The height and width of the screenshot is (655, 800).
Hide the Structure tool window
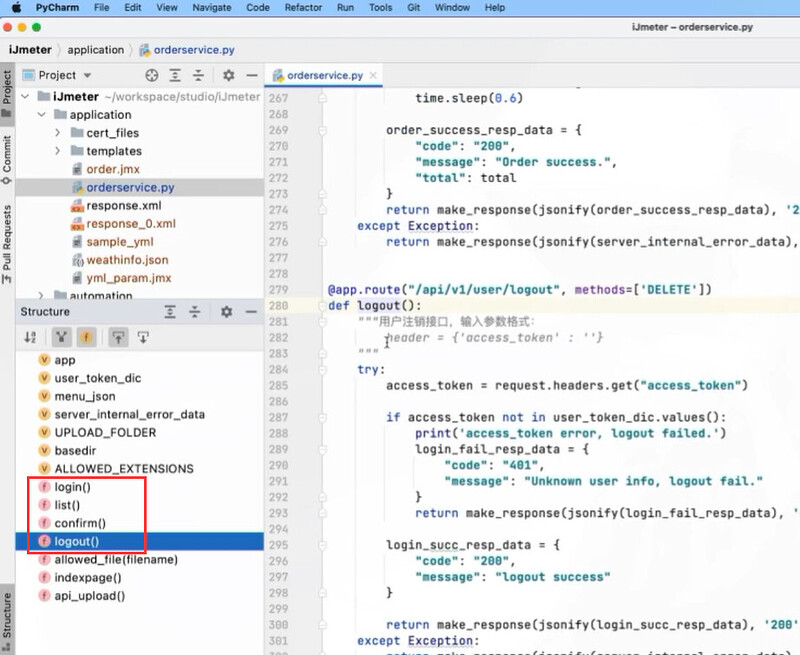(251, 312)
